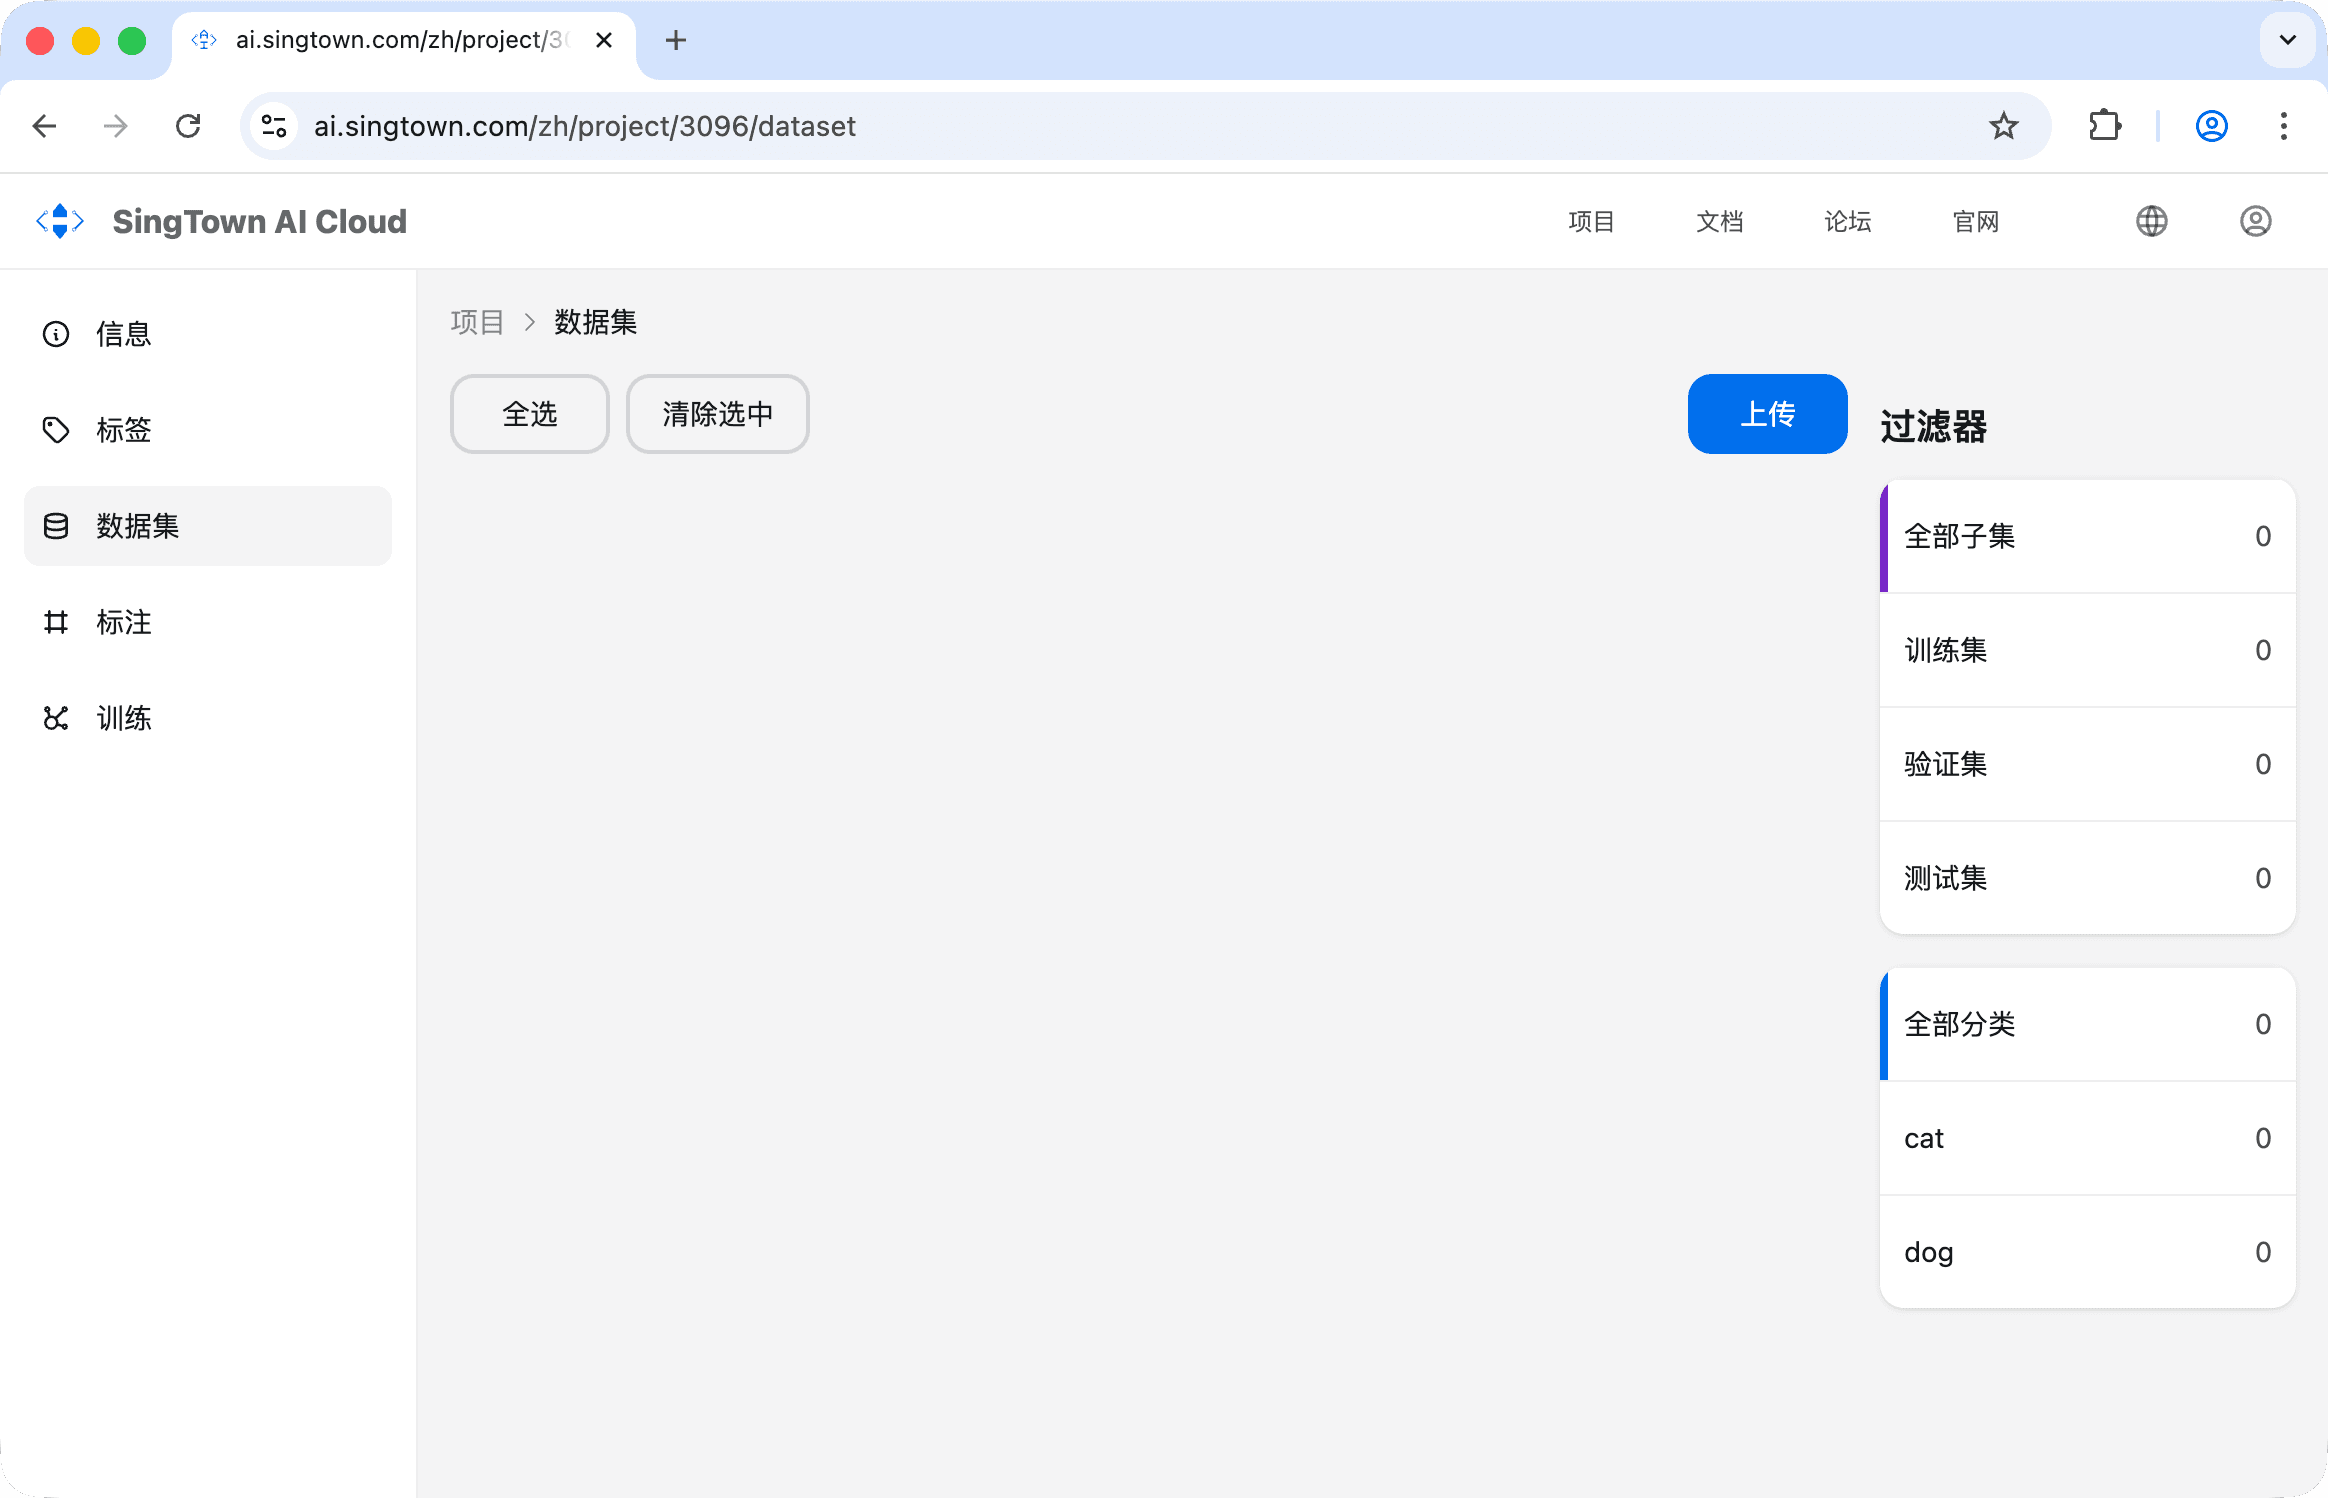Open the language globe icon
The width and height of the screenshot is (2328, 1498).
coord(2151,221)
